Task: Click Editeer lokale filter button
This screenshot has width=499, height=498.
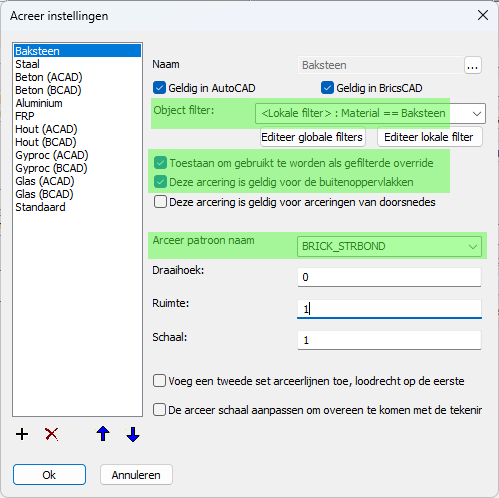Action: tap(430, 137)
